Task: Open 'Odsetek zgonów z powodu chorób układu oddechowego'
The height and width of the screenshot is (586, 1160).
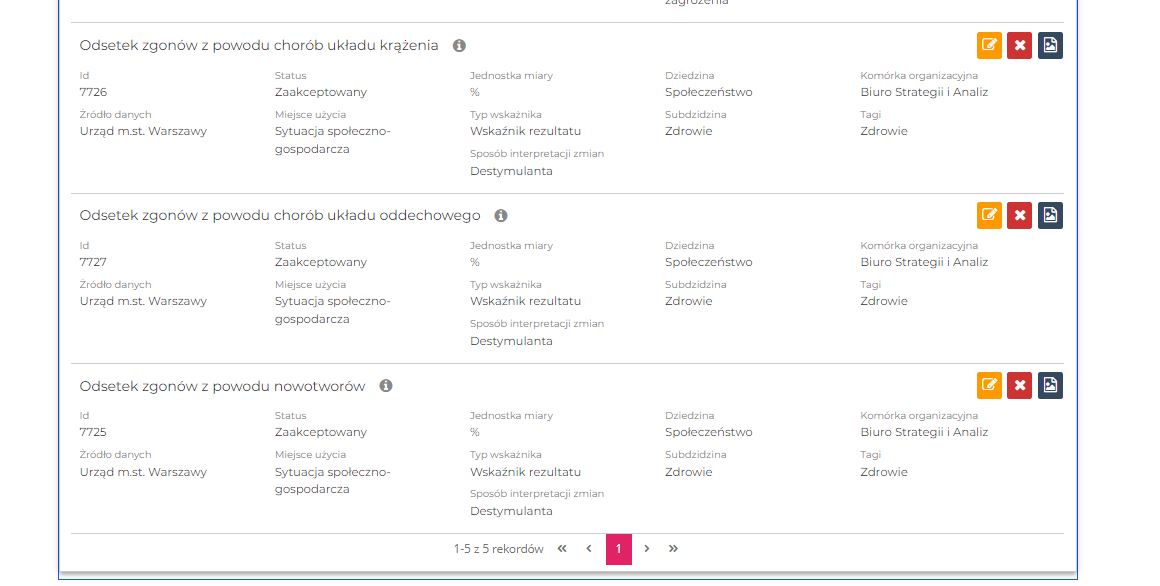Action: click(x=279, y=216)
